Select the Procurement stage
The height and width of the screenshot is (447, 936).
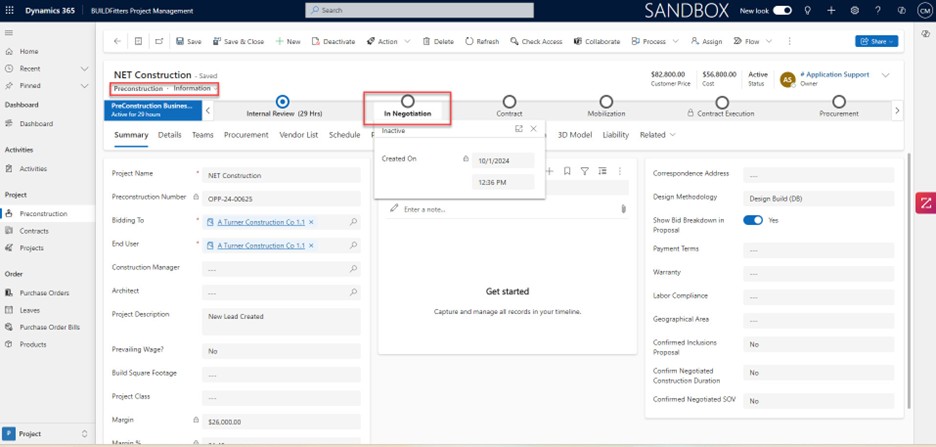point(839,102)
